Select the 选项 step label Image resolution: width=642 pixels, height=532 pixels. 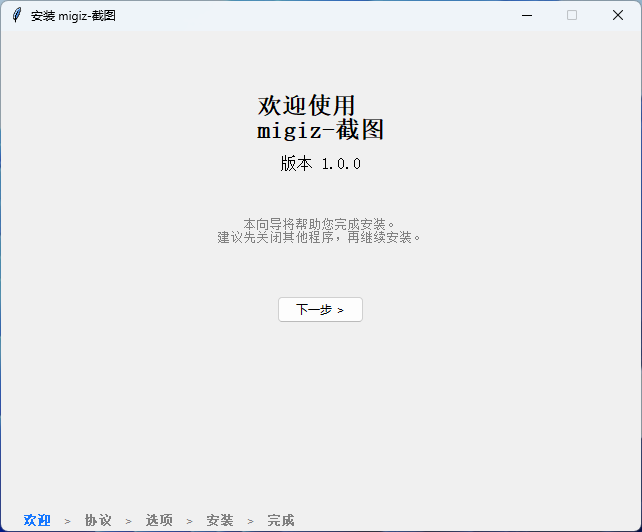[159, 520]
